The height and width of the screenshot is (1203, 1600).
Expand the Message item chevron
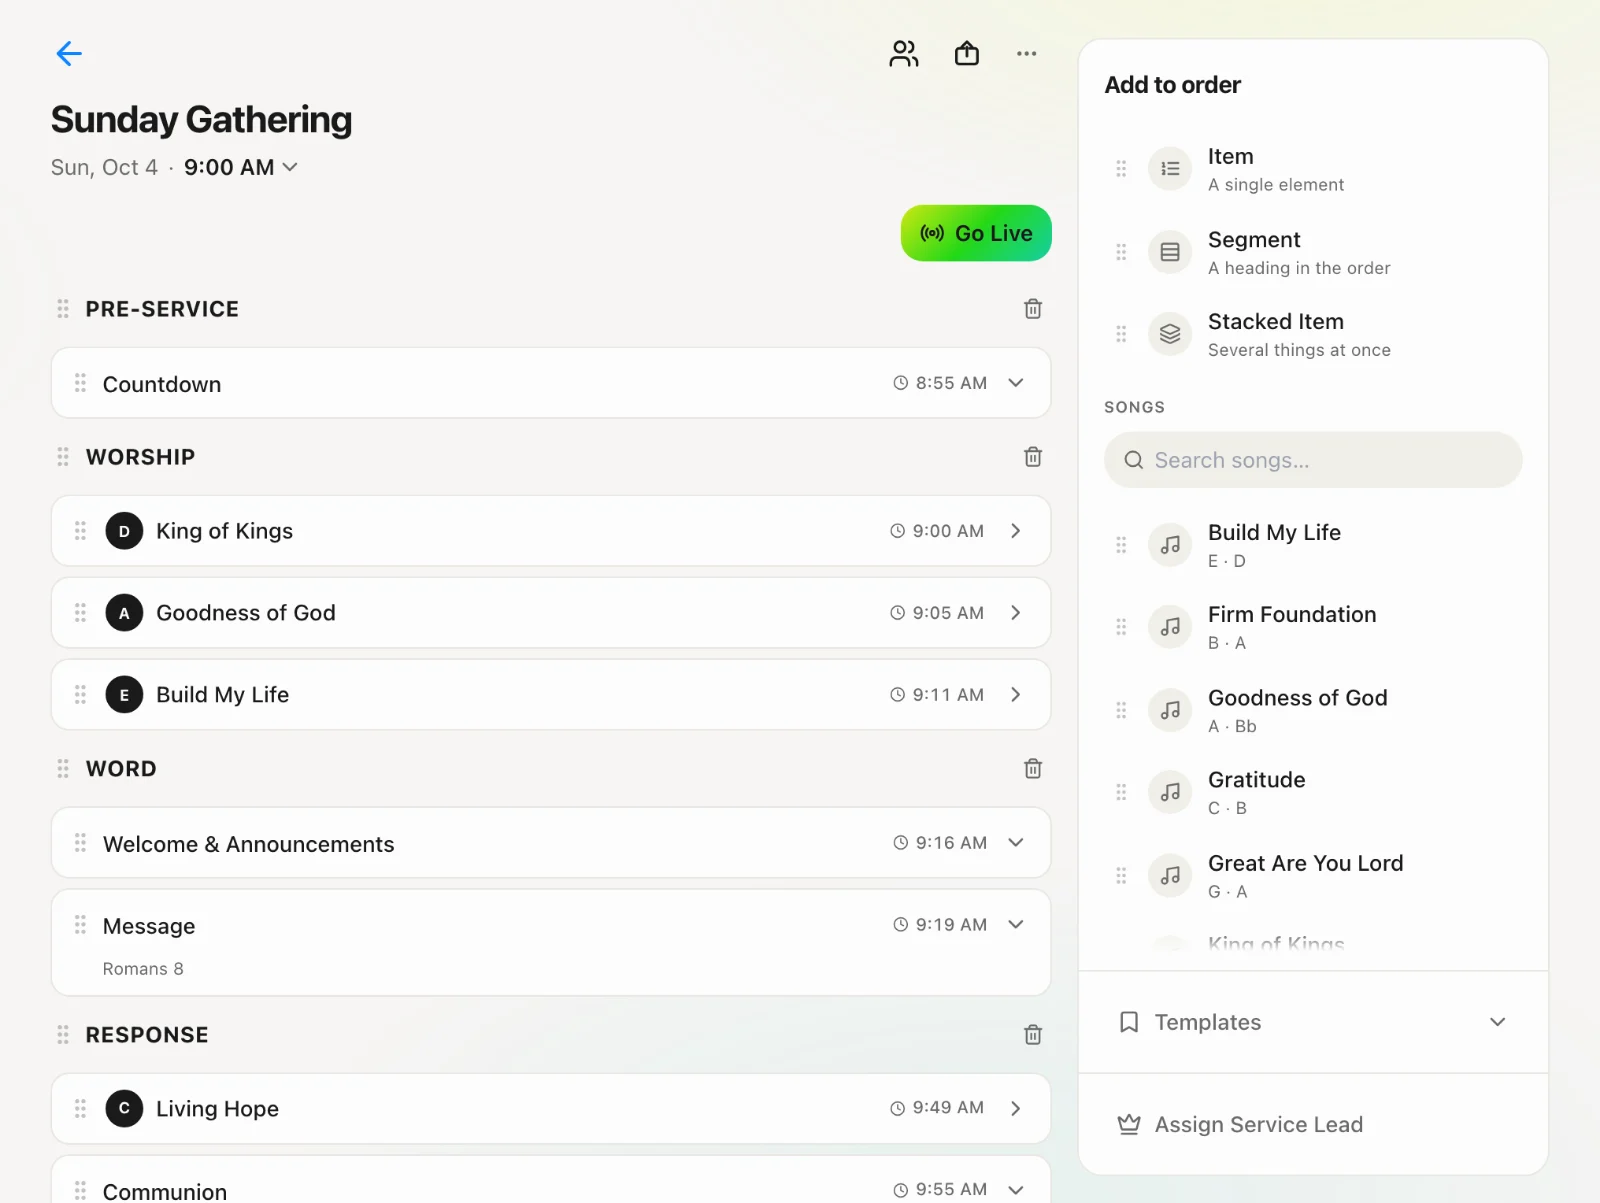(1016, 925)
